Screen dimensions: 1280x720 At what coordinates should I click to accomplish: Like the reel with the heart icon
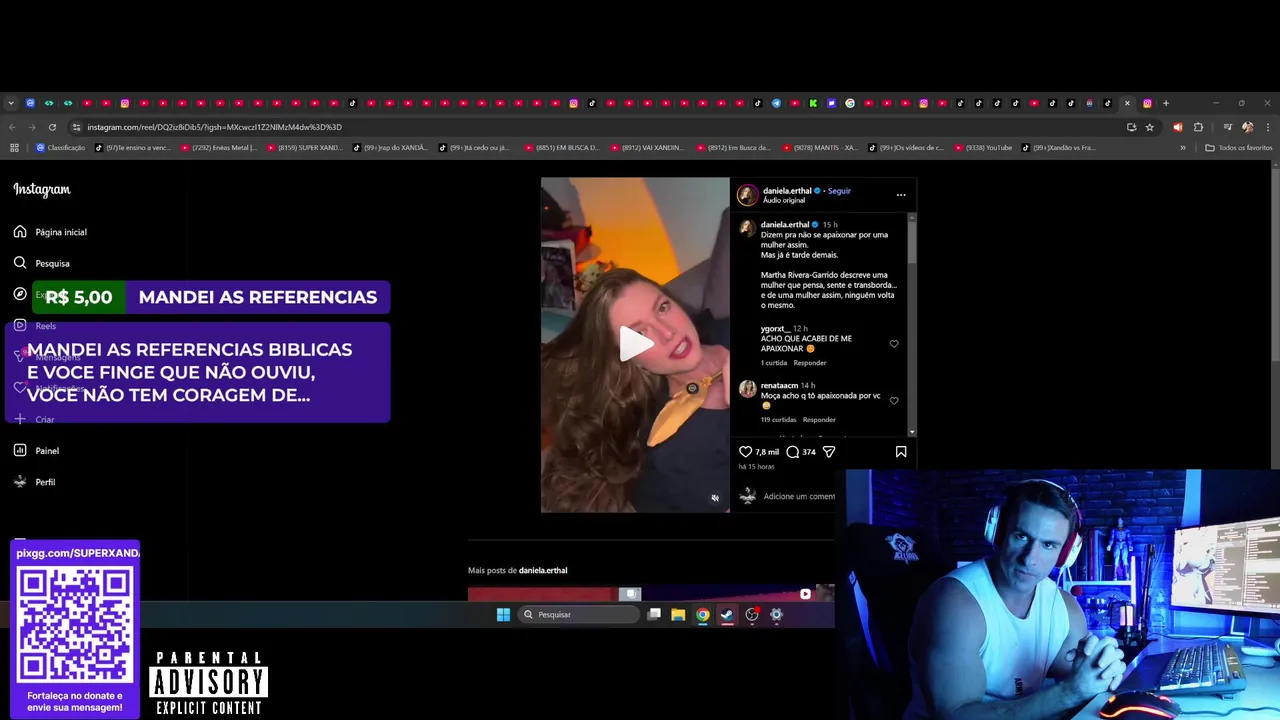(745, 452)
